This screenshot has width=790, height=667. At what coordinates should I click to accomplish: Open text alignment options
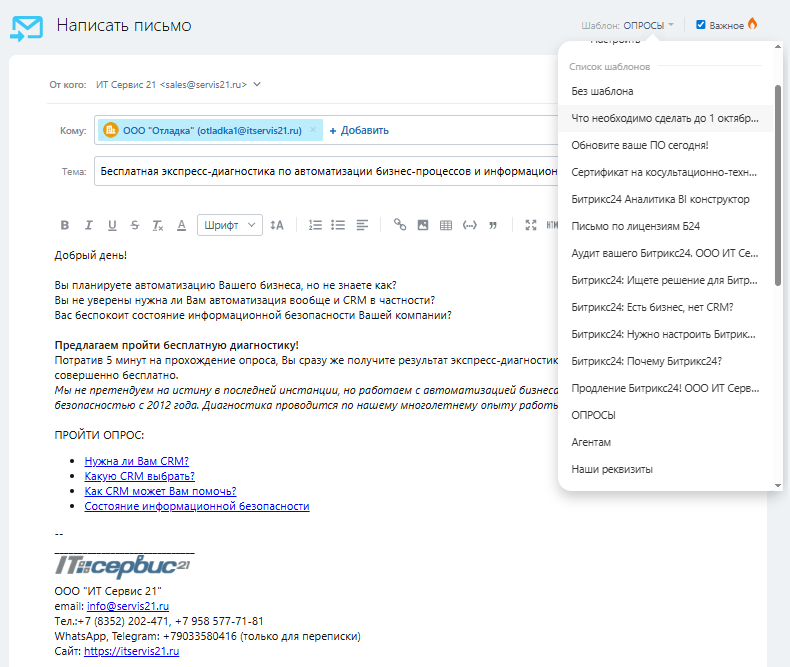click(x=362, y=225)
